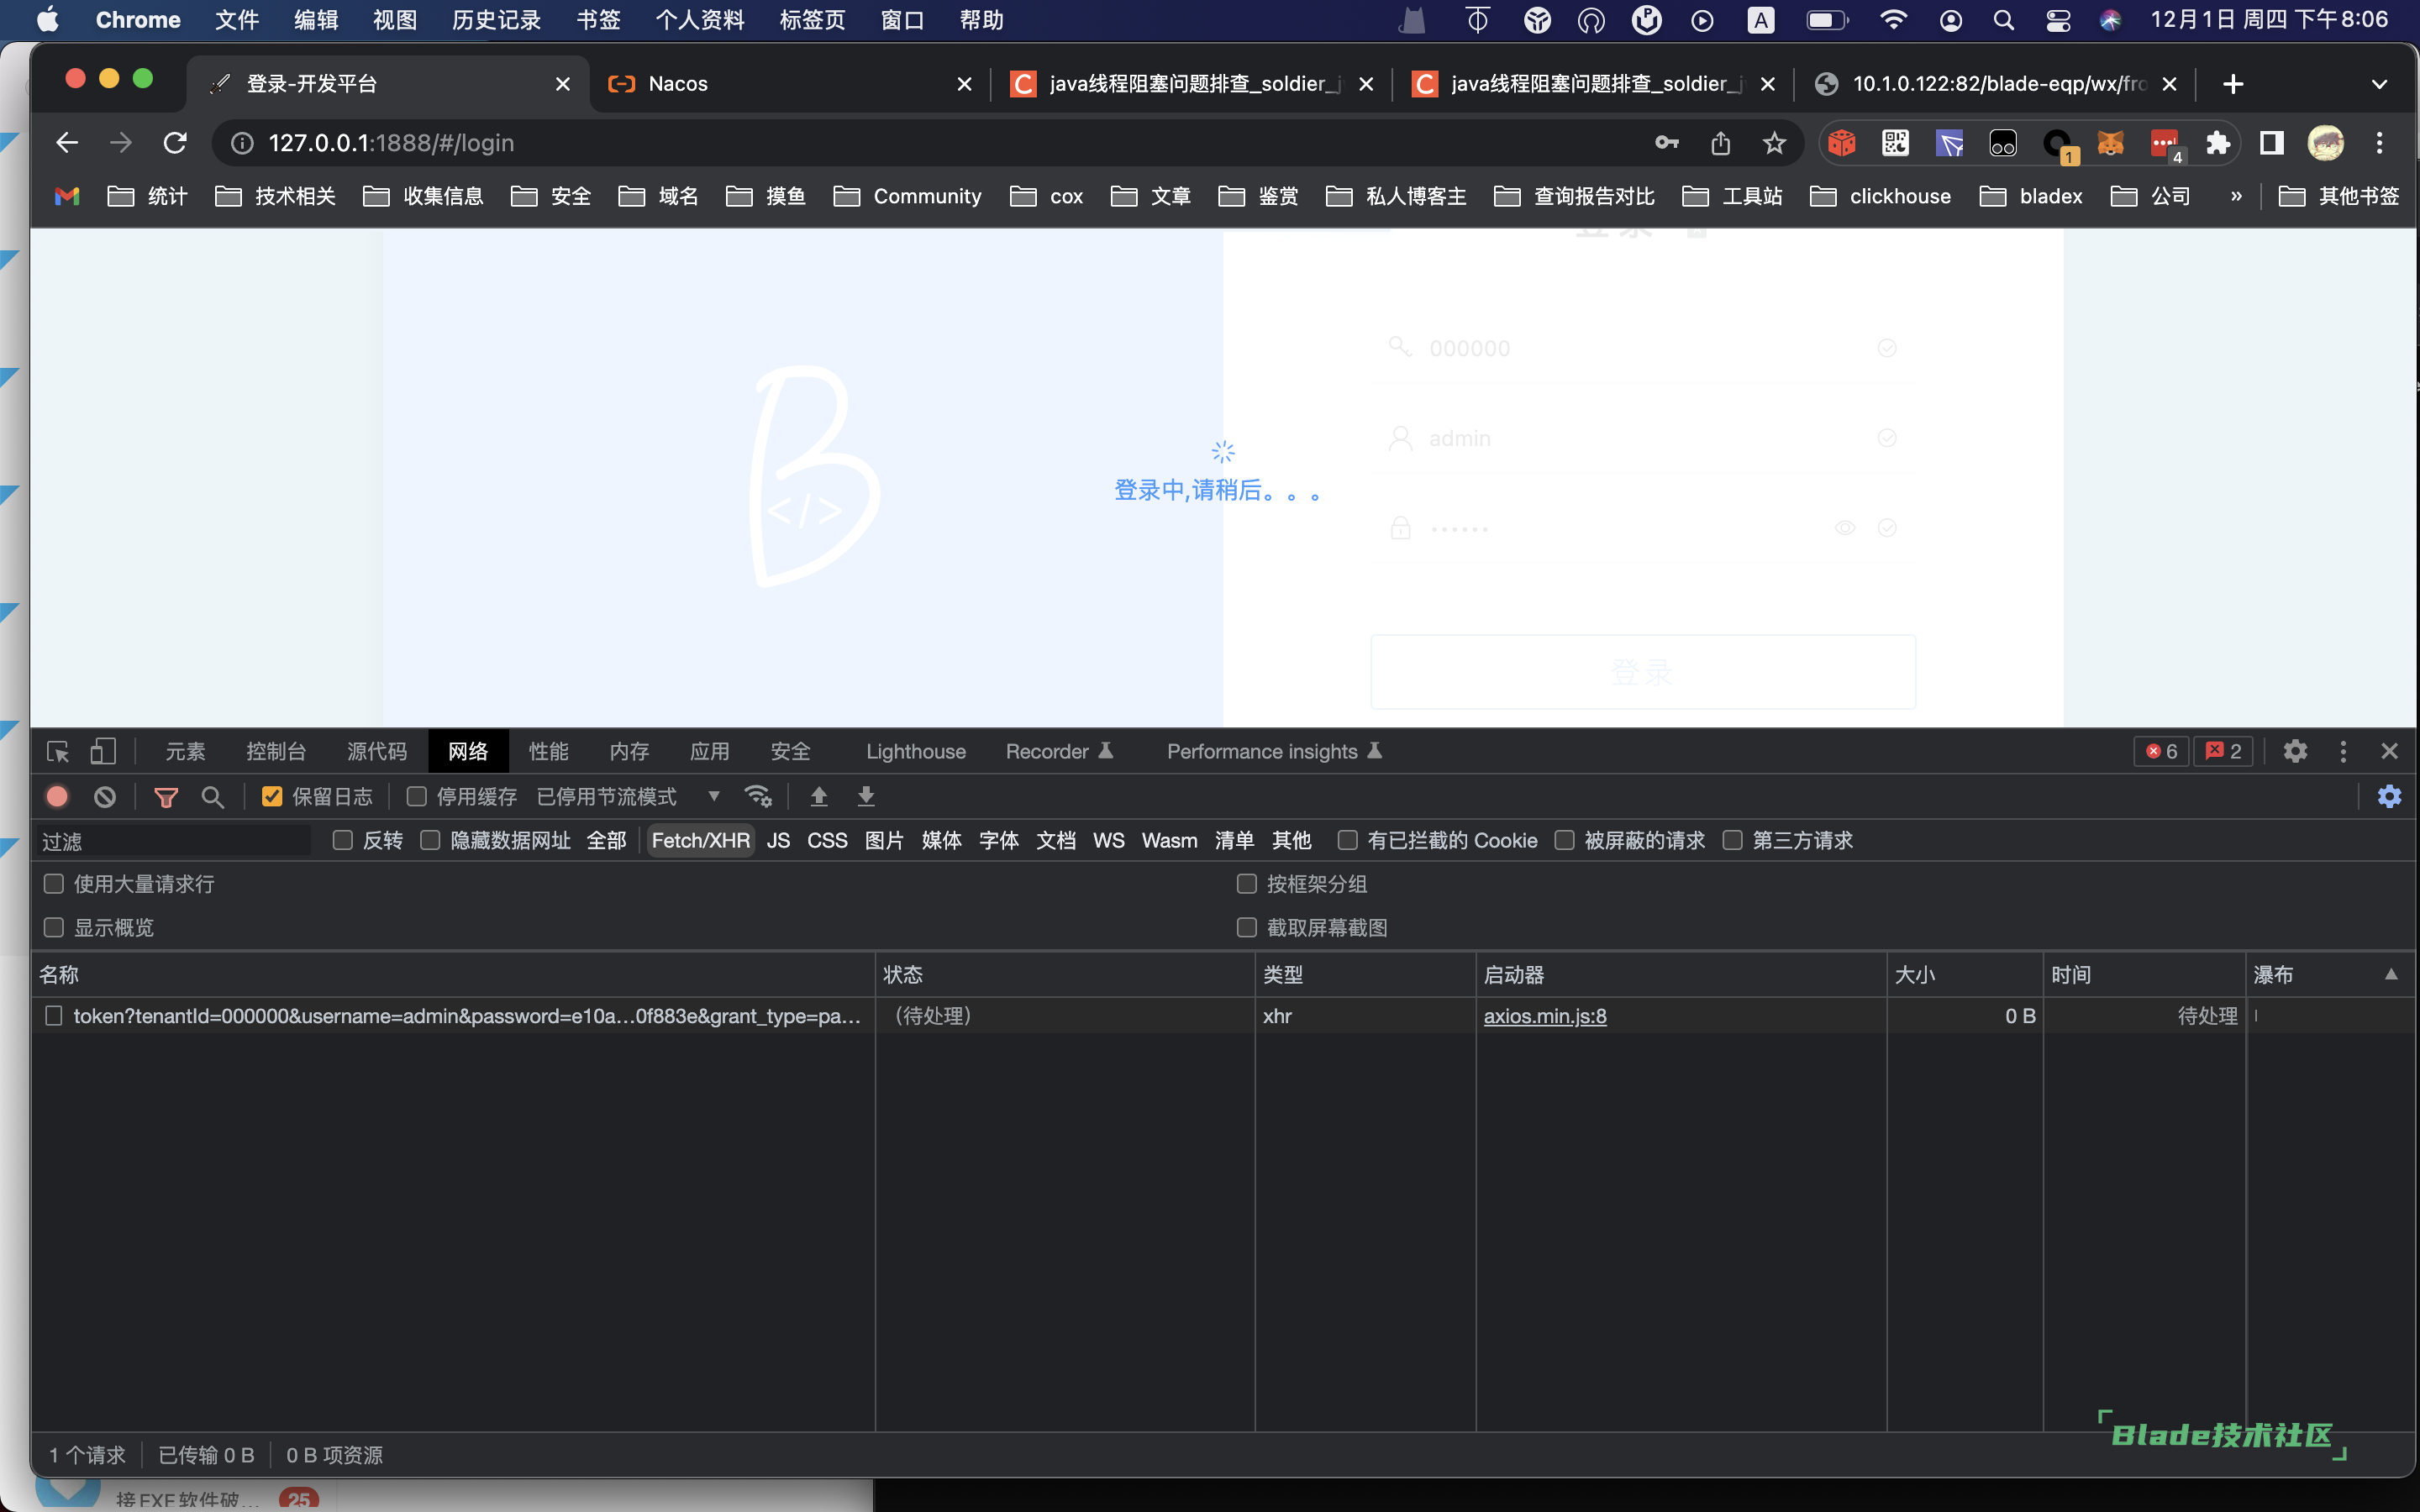Click the import HAR upload arrow icon
The height and width of the screenshot is (1512, 2420).
tap(819, 796)
